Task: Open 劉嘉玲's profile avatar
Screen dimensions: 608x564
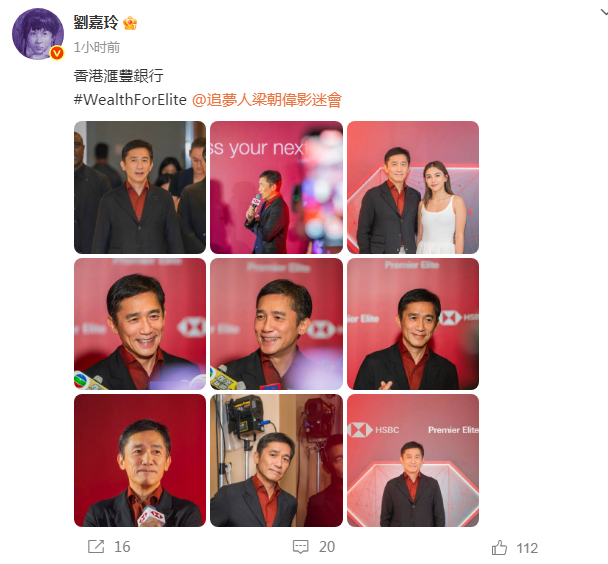Action: pyautogui.click(x=38, y=34)
